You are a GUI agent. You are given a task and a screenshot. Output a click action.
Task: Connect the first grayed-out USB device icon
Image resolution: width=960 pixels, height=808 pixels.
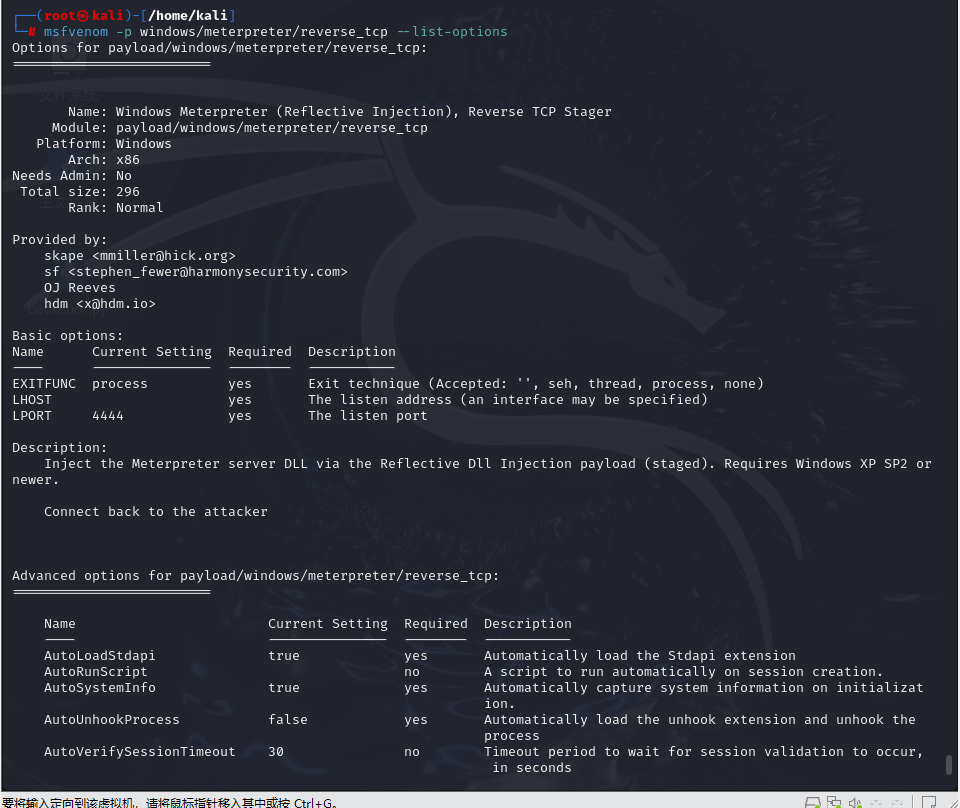[874, 800]
